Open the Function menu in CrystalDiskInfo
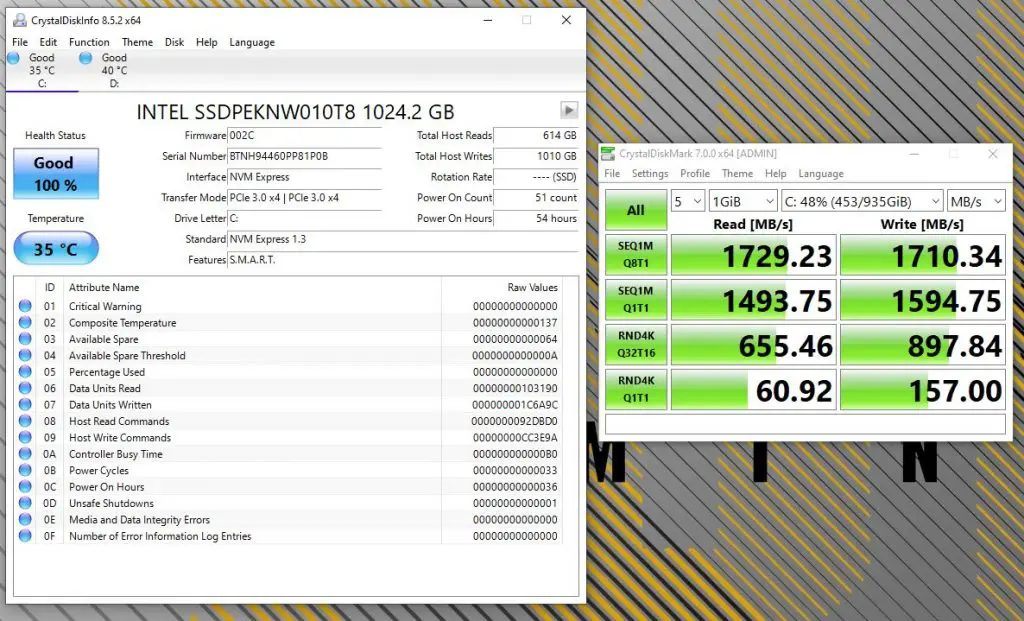 click(89, 42)
